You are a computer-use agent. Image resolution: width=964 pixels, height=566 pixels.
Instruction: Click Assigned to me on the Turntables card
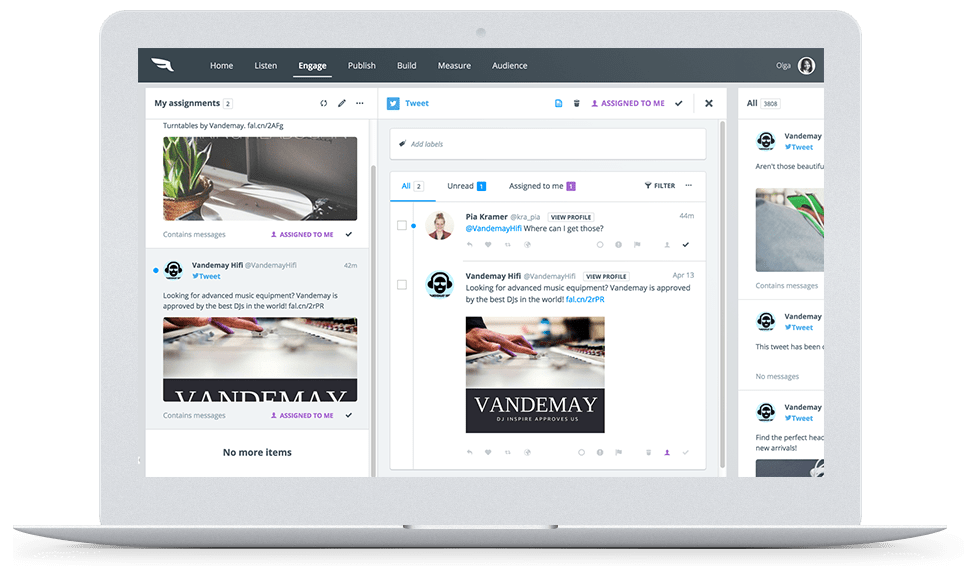[302, 234]
